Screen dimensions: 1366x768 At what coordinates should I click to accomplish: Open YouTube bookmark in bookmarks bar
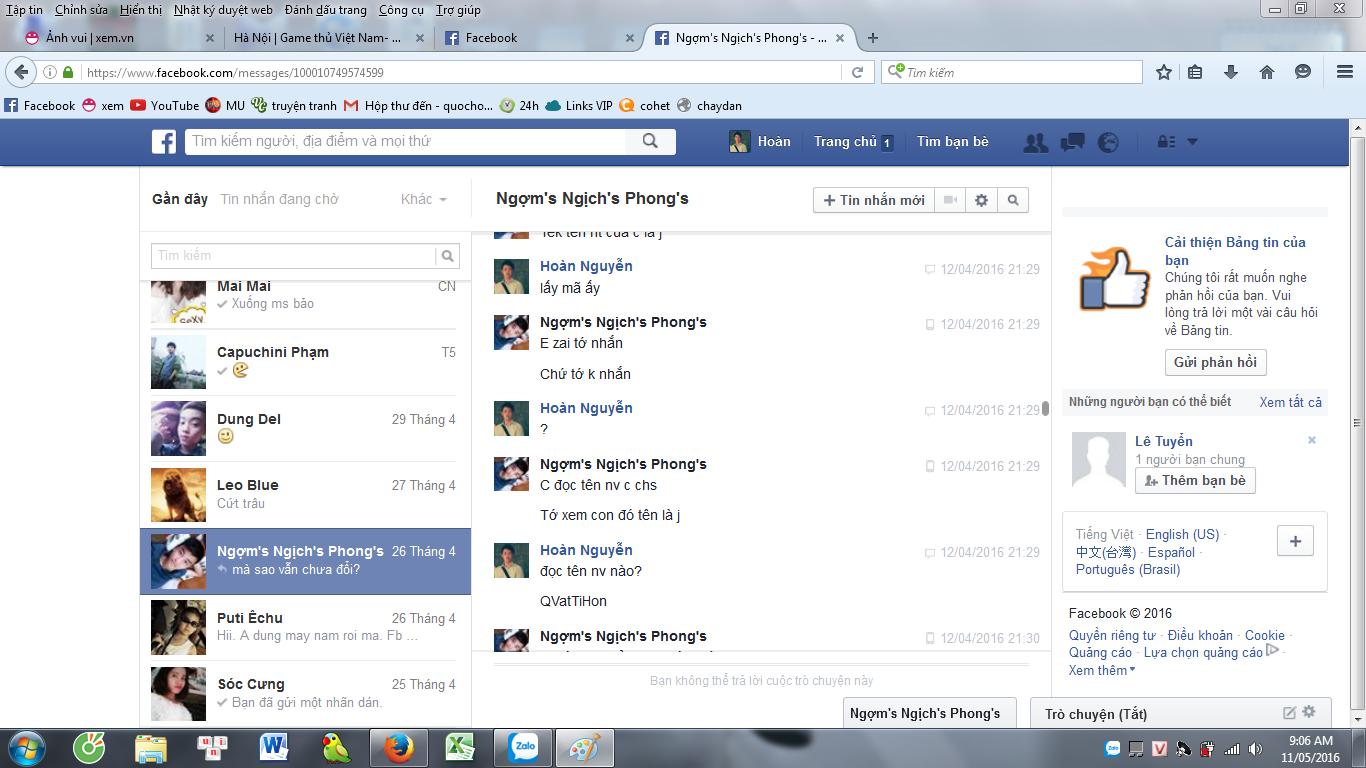coord(165,105)
